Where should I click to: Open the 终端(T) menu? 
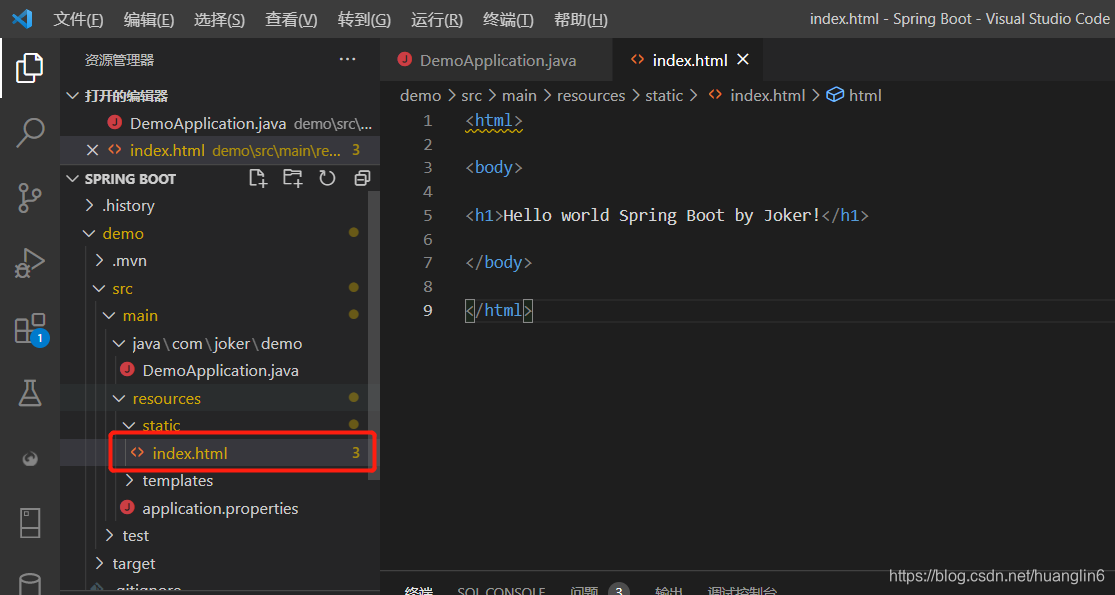508,20
